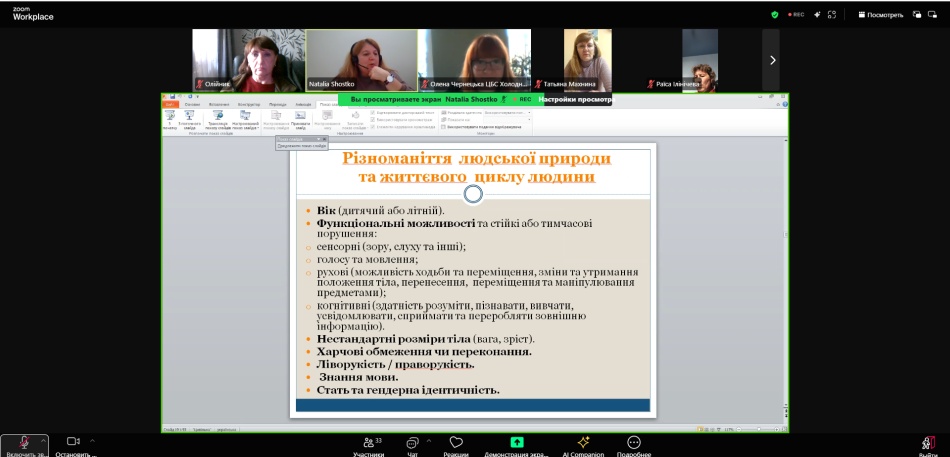Stop video with the camera icon
Viewport: 950px width, 457px height.
tap(73, 441)
